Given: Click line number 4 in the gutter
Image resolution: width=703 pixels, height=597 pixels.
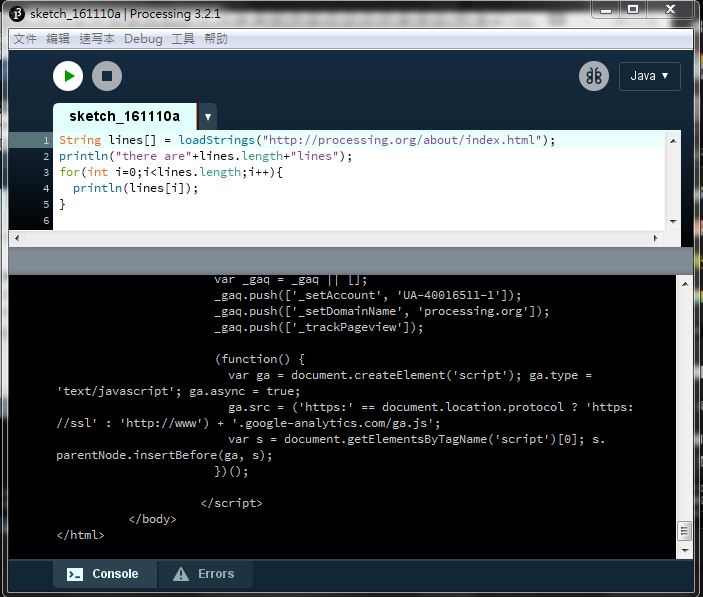Looking at the screenshot, I should click(46, 189).
